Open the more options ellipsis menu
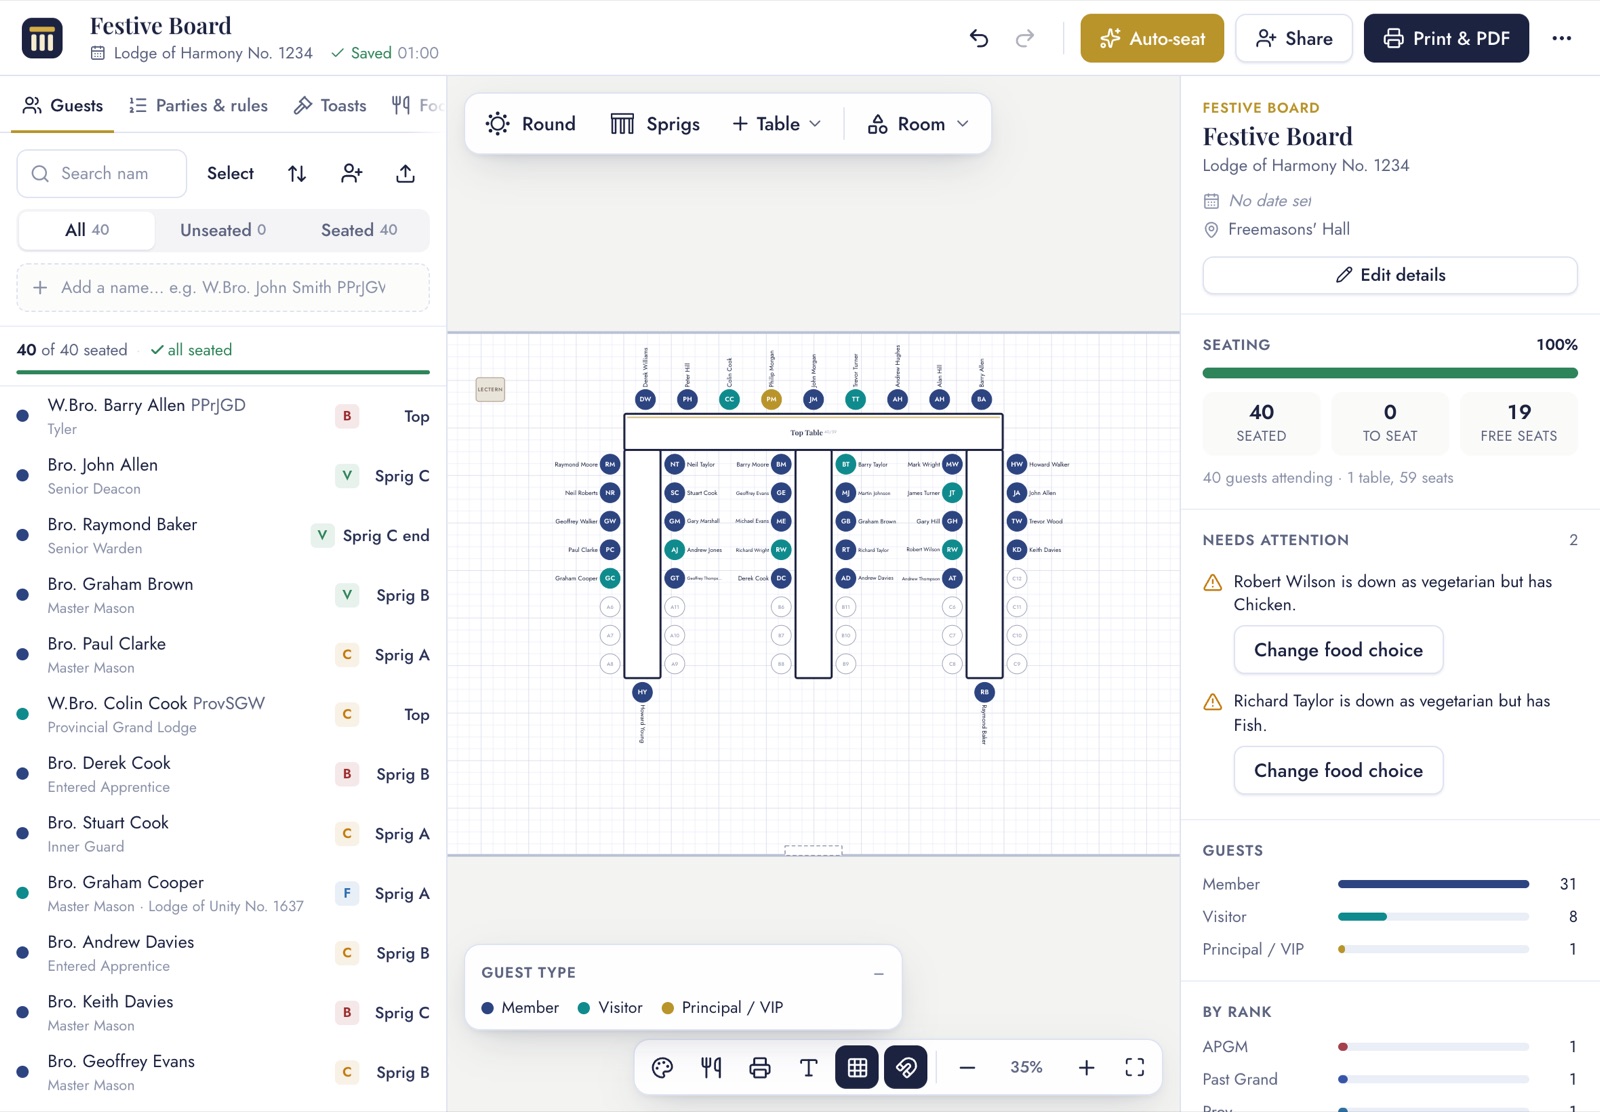This screenshot has width=1600, height=1112. pos(1561,39)
